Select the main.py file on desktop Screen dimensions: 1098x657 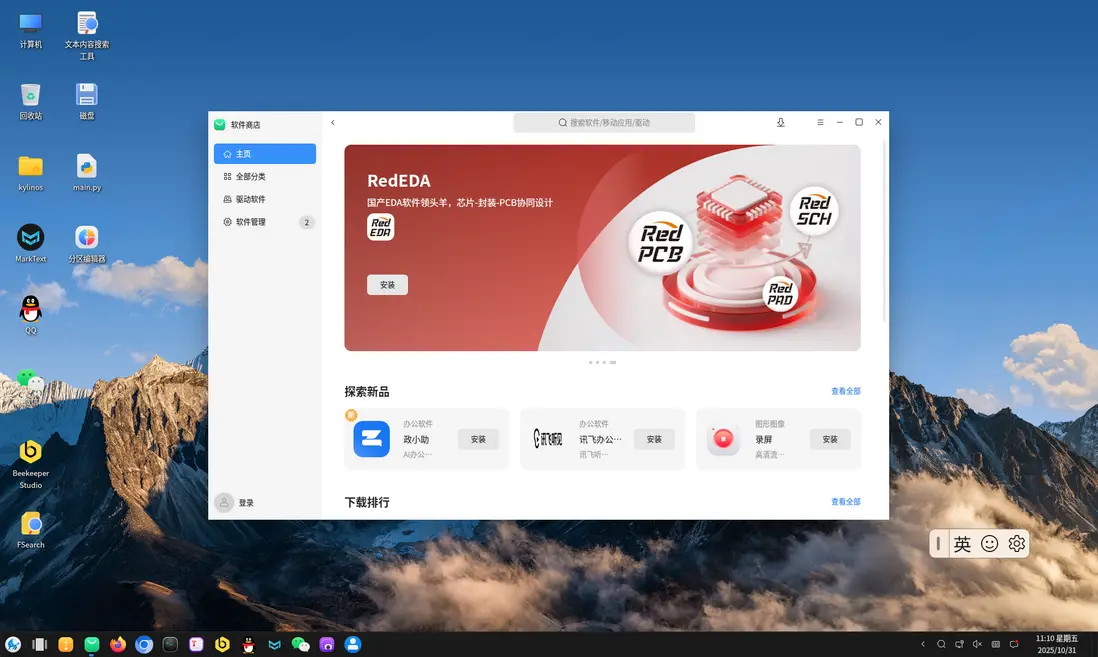coord(87,173)
